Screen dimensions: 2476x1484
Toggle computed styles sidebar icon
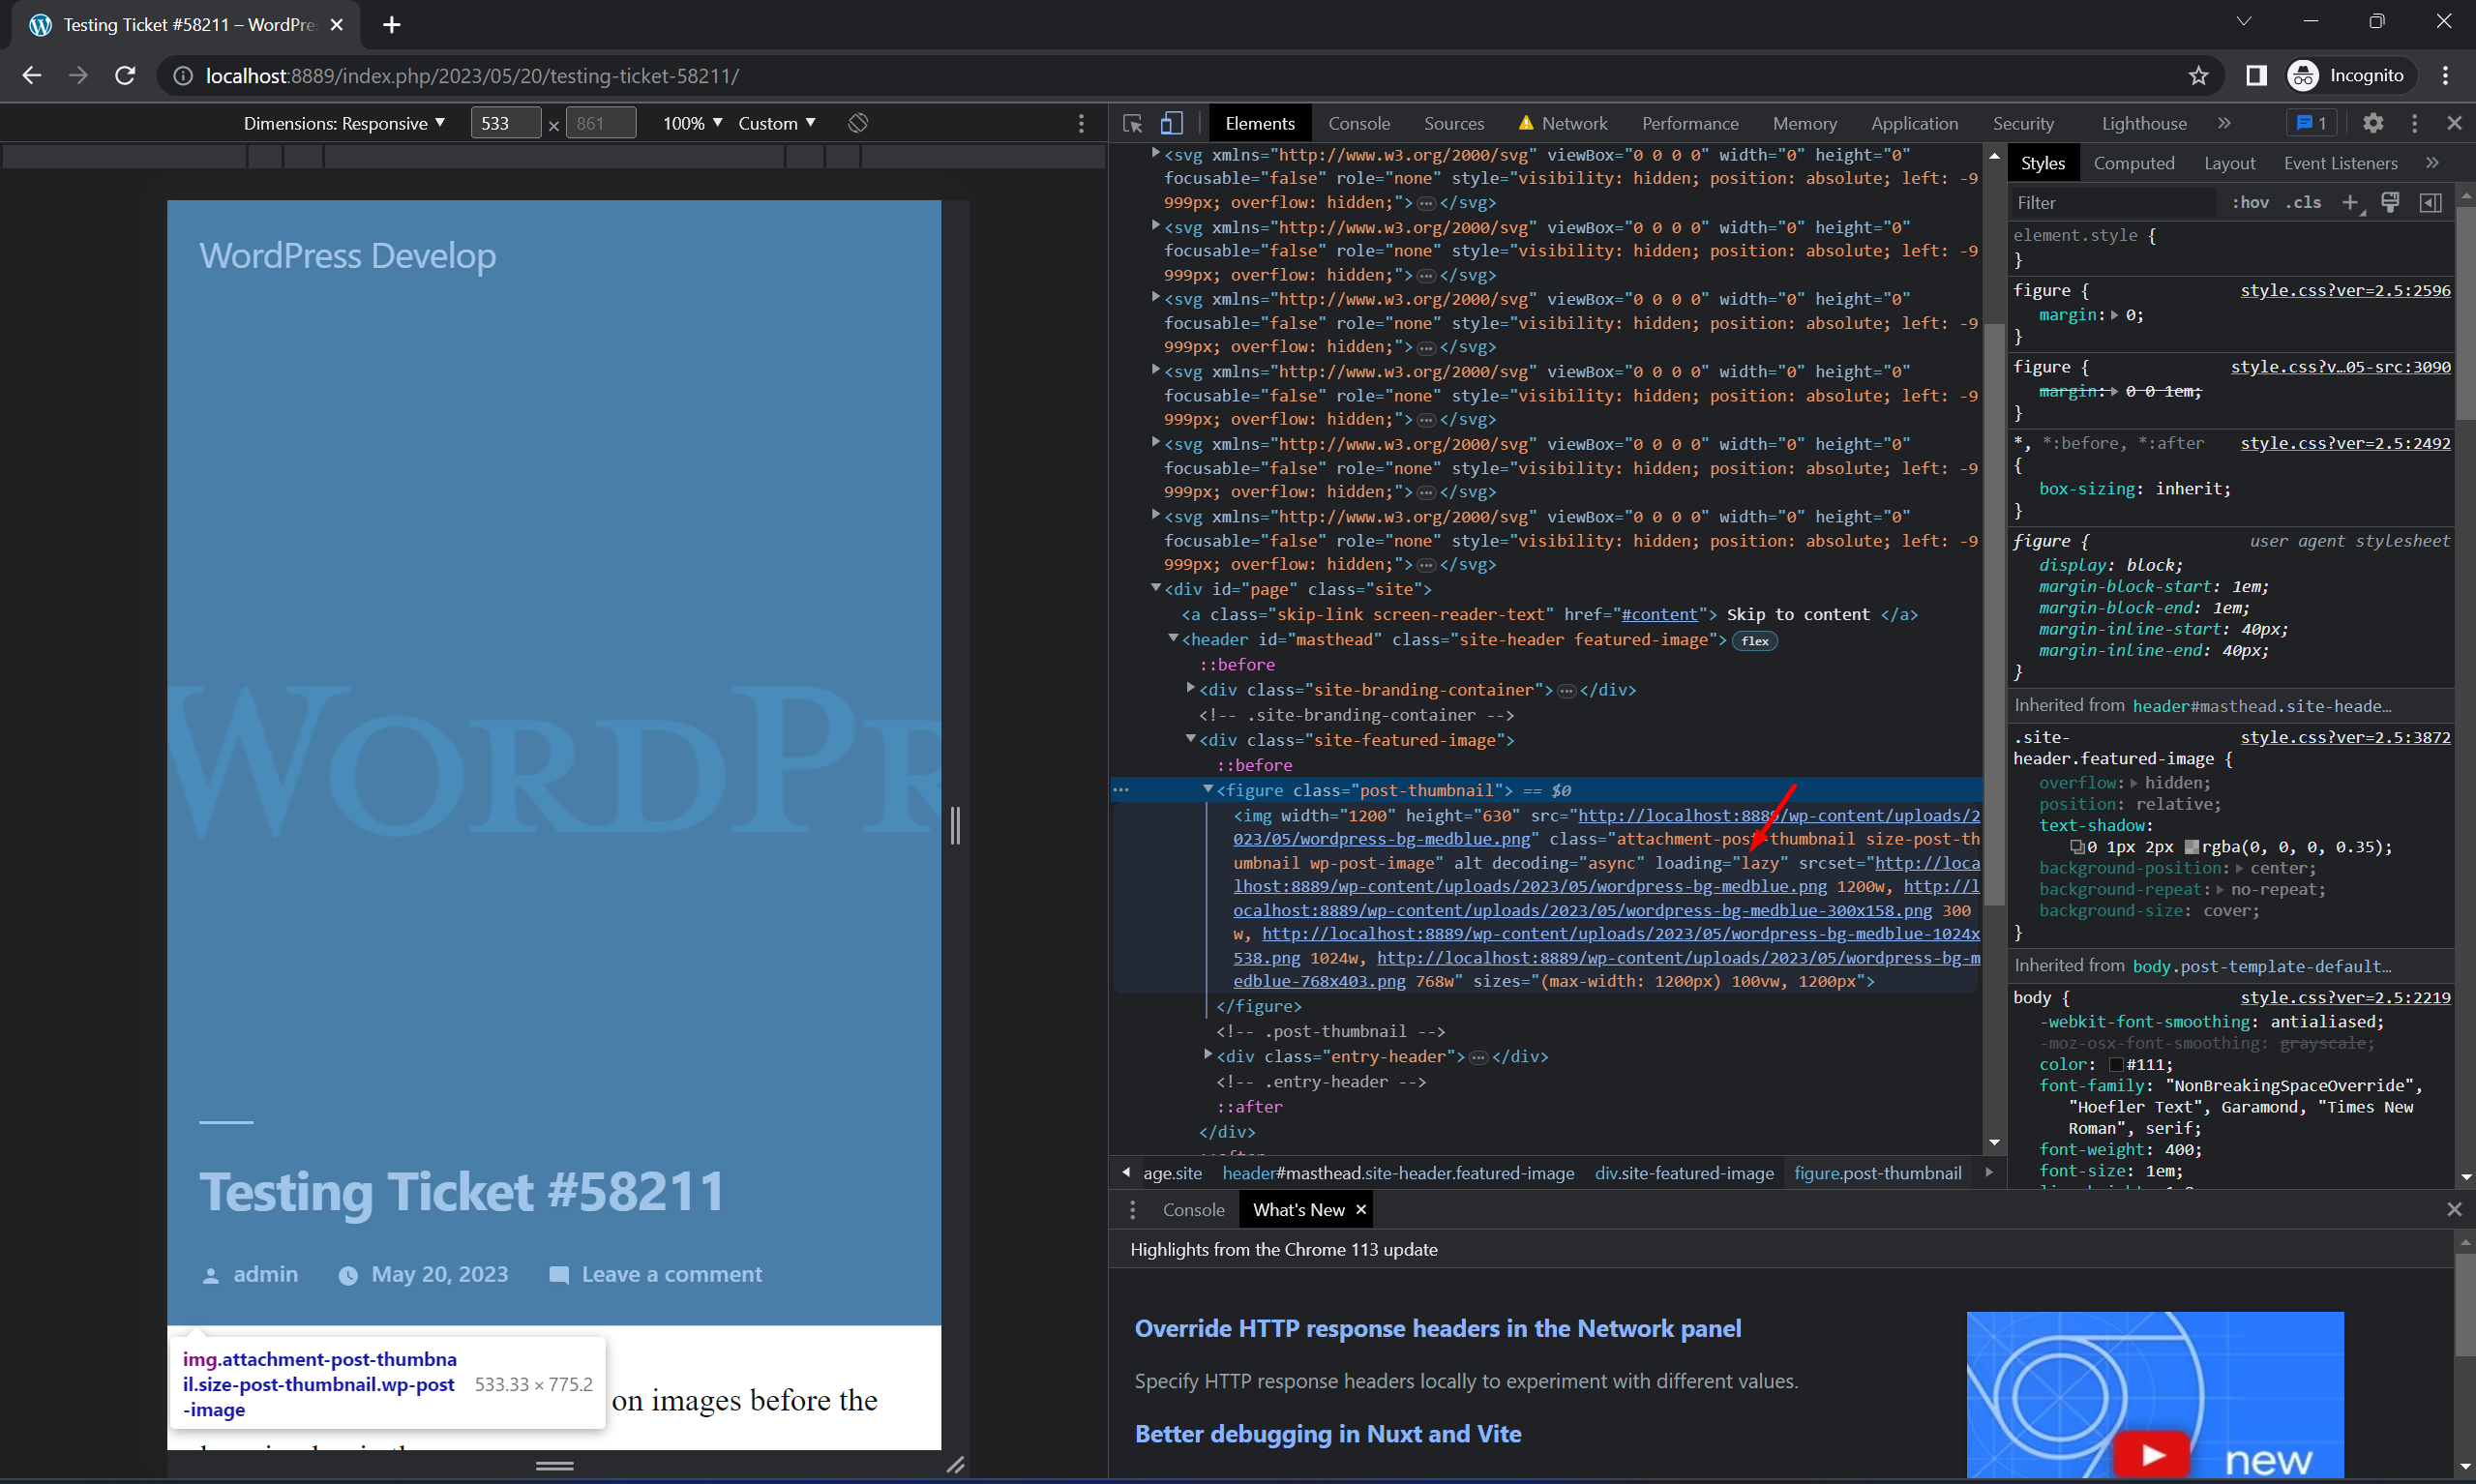click(x=2431, y=202)
